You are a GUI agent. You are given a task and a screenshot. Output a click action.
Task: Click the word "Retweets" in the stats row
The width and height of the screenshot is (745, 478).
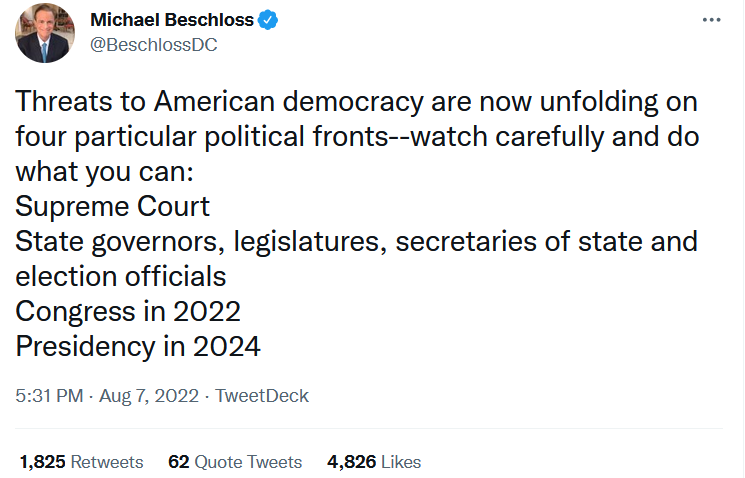[106, 462]
